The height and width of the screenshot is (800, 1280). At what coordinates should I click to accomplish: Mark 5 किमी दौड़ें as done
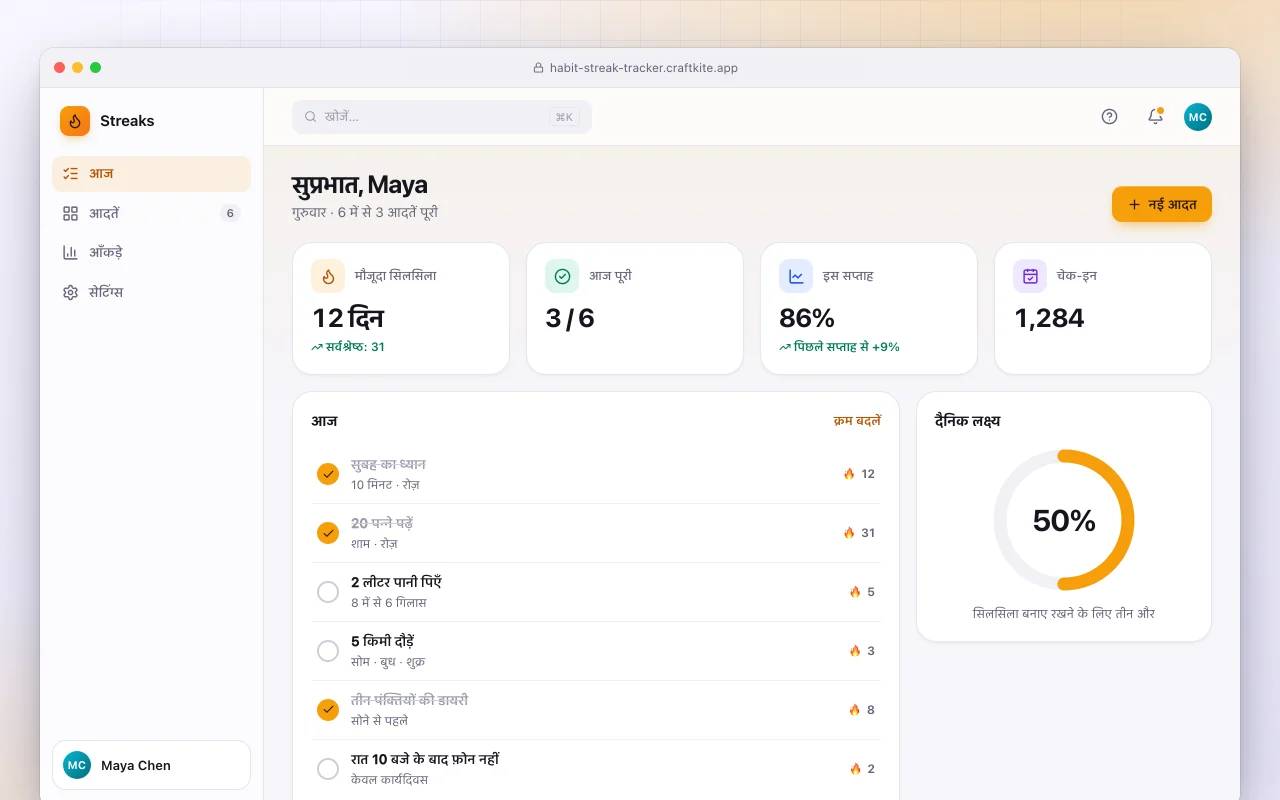pyautogui.click(x=328, y=651)
